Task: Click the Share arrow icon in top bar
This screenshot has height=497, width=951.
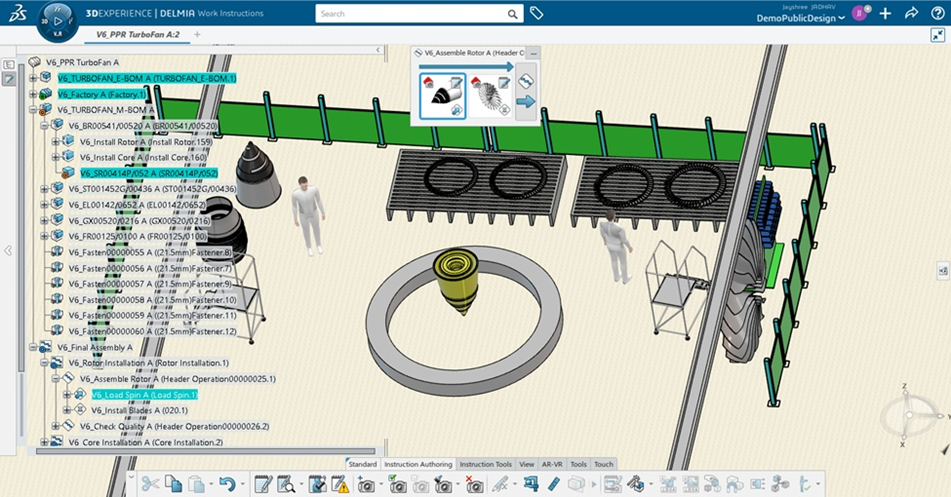Action: click(x=911, y=14)
